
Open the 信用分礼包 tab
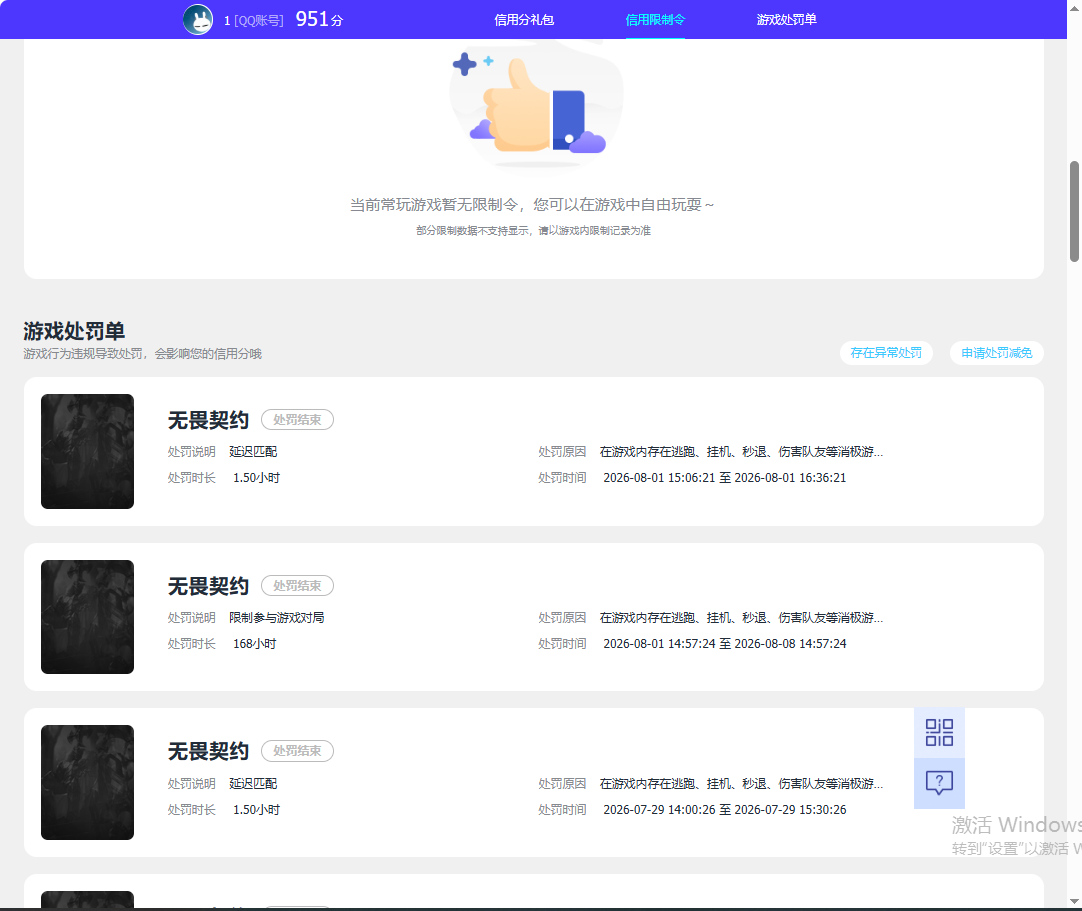[524, 19]
